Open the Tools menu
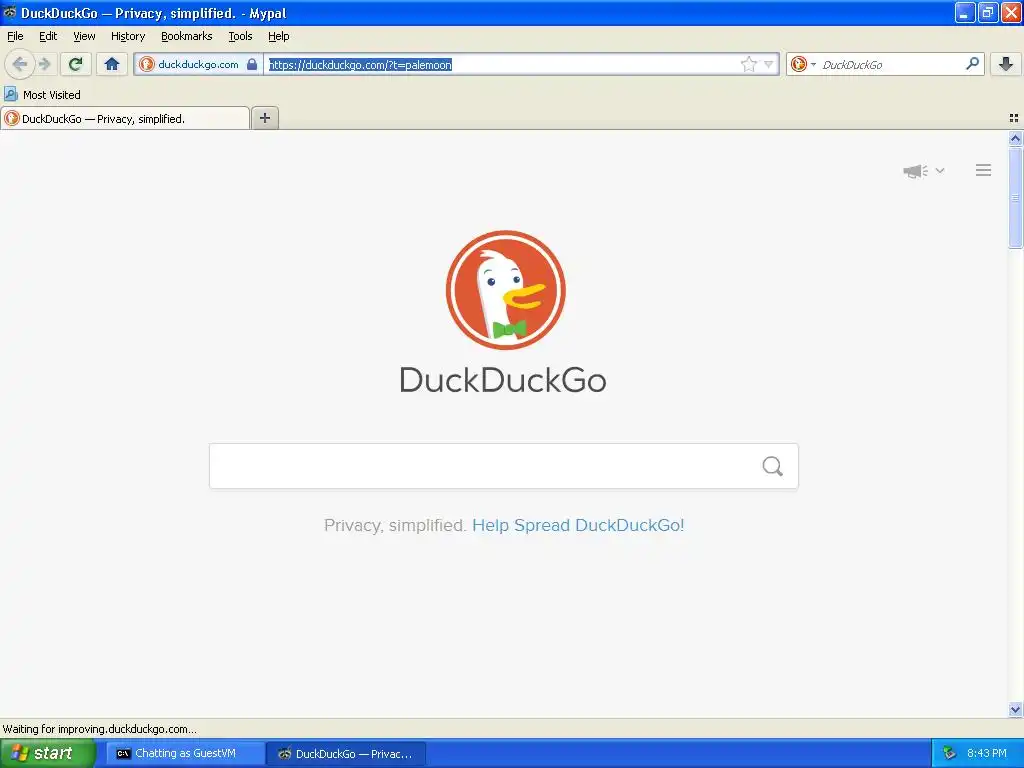This screenshot has width=1024, height=768. (x=240, y=37)
